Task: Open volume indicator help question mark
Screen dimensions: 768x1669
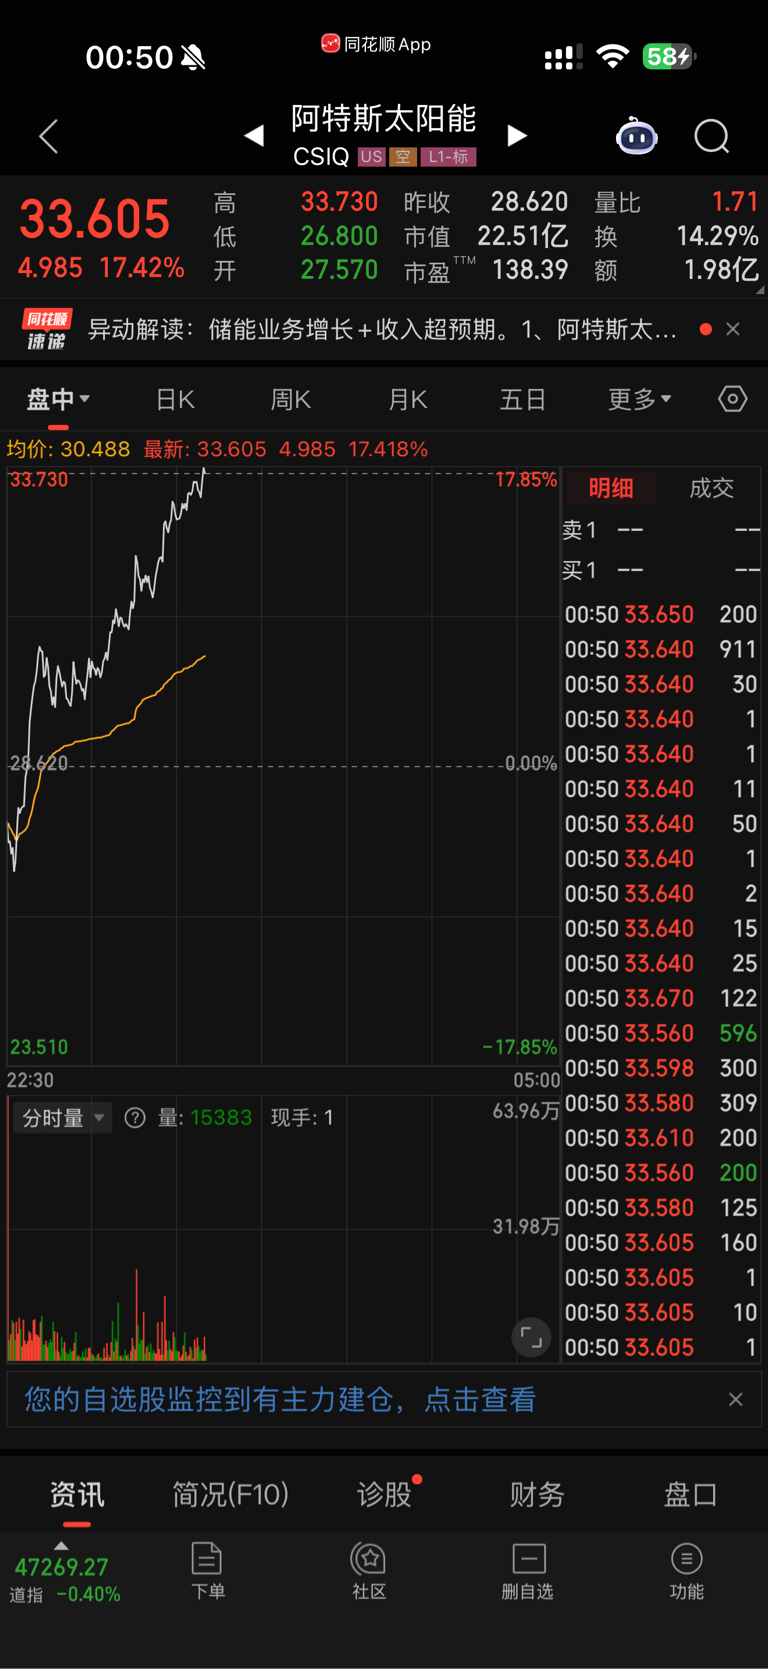Action: (x=135, y=1118)
